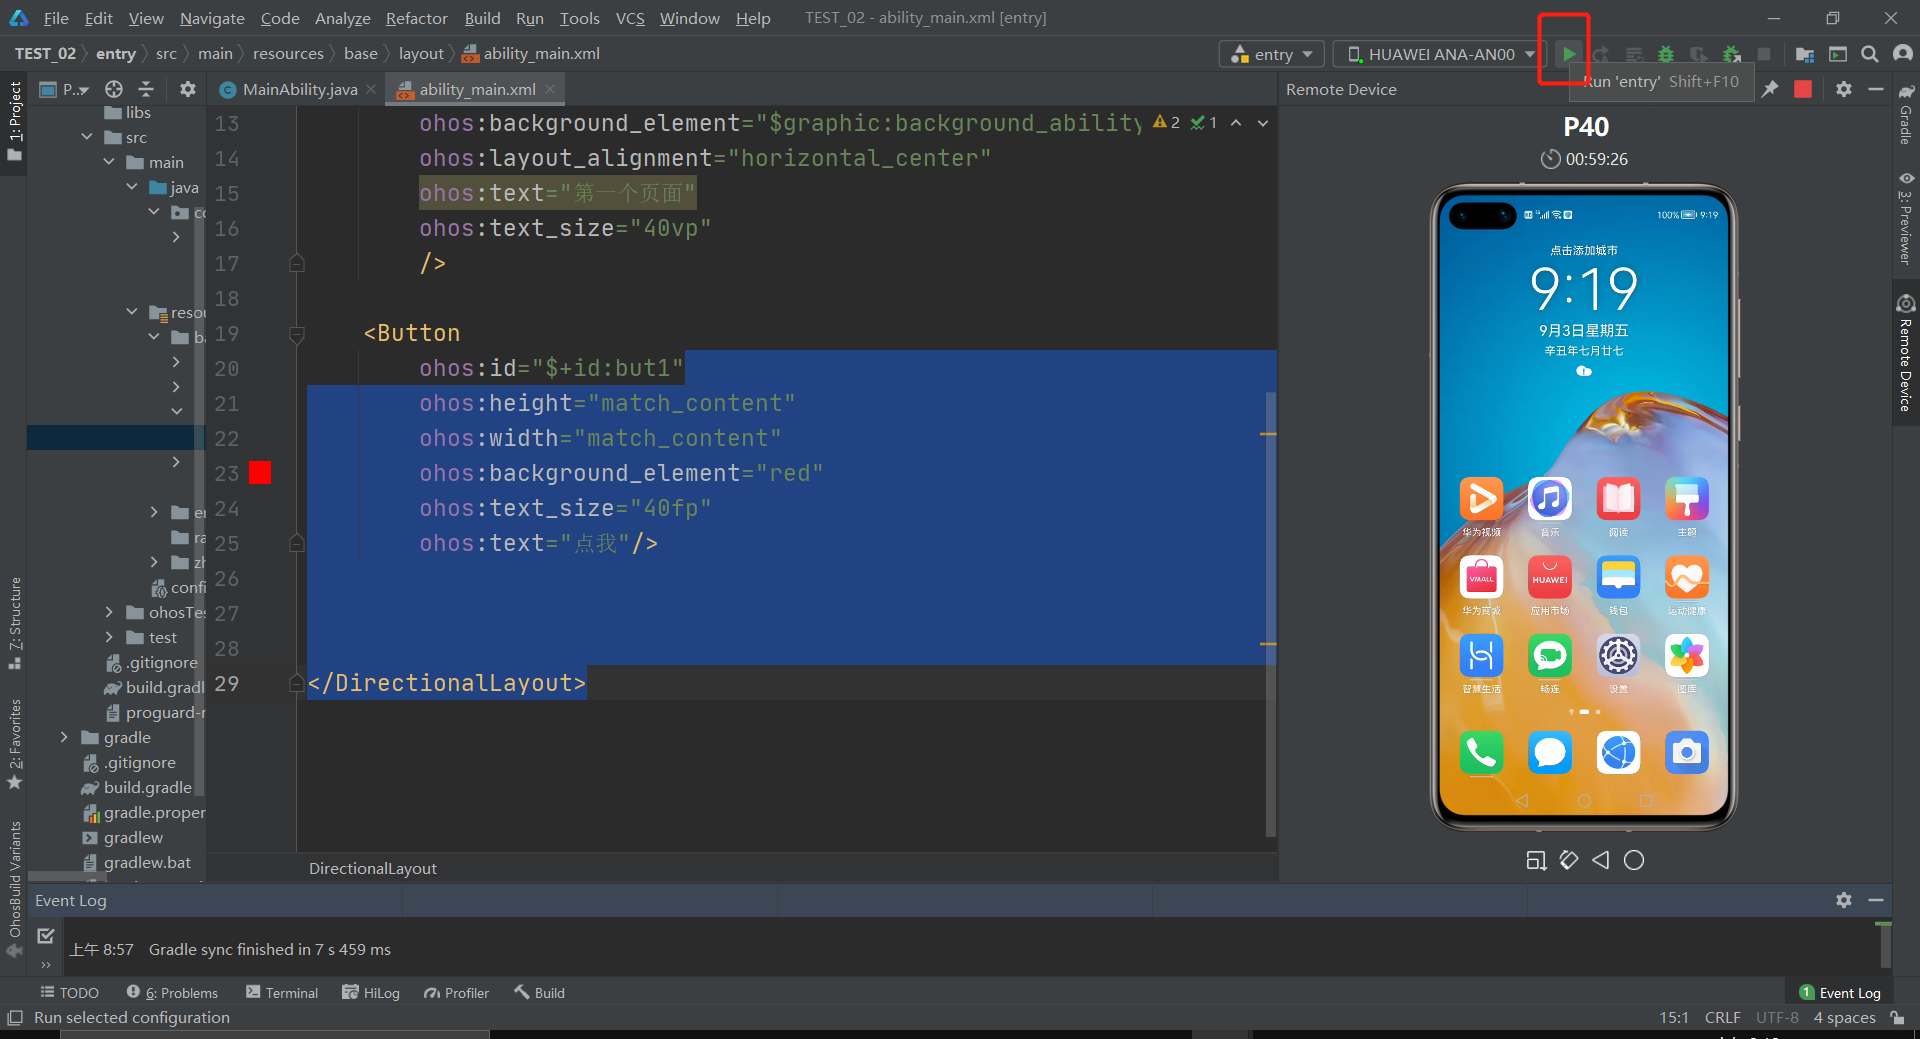Screen dimensions: 1920x1039
Task: Collapse all in Project tree
Action: (146, 89)
